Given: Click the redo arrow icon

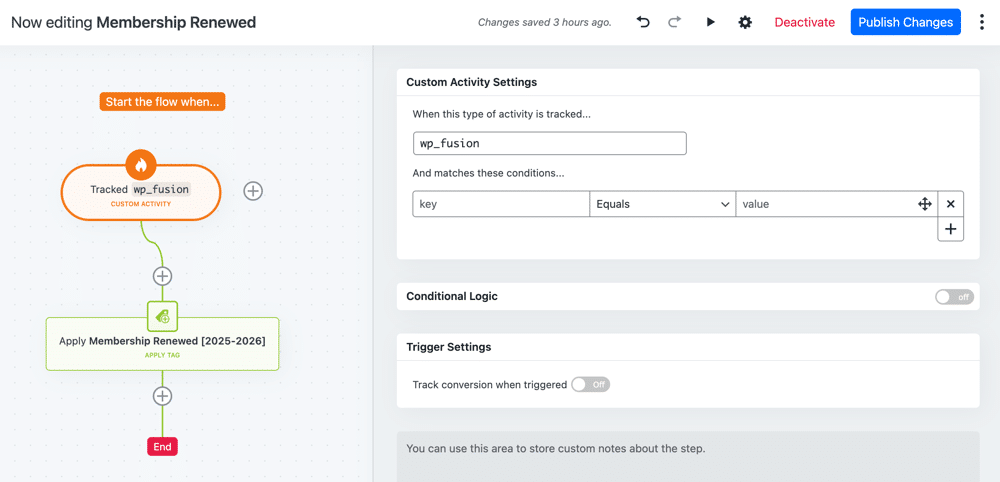Looking at the screenshot, I should coord(675,22).
